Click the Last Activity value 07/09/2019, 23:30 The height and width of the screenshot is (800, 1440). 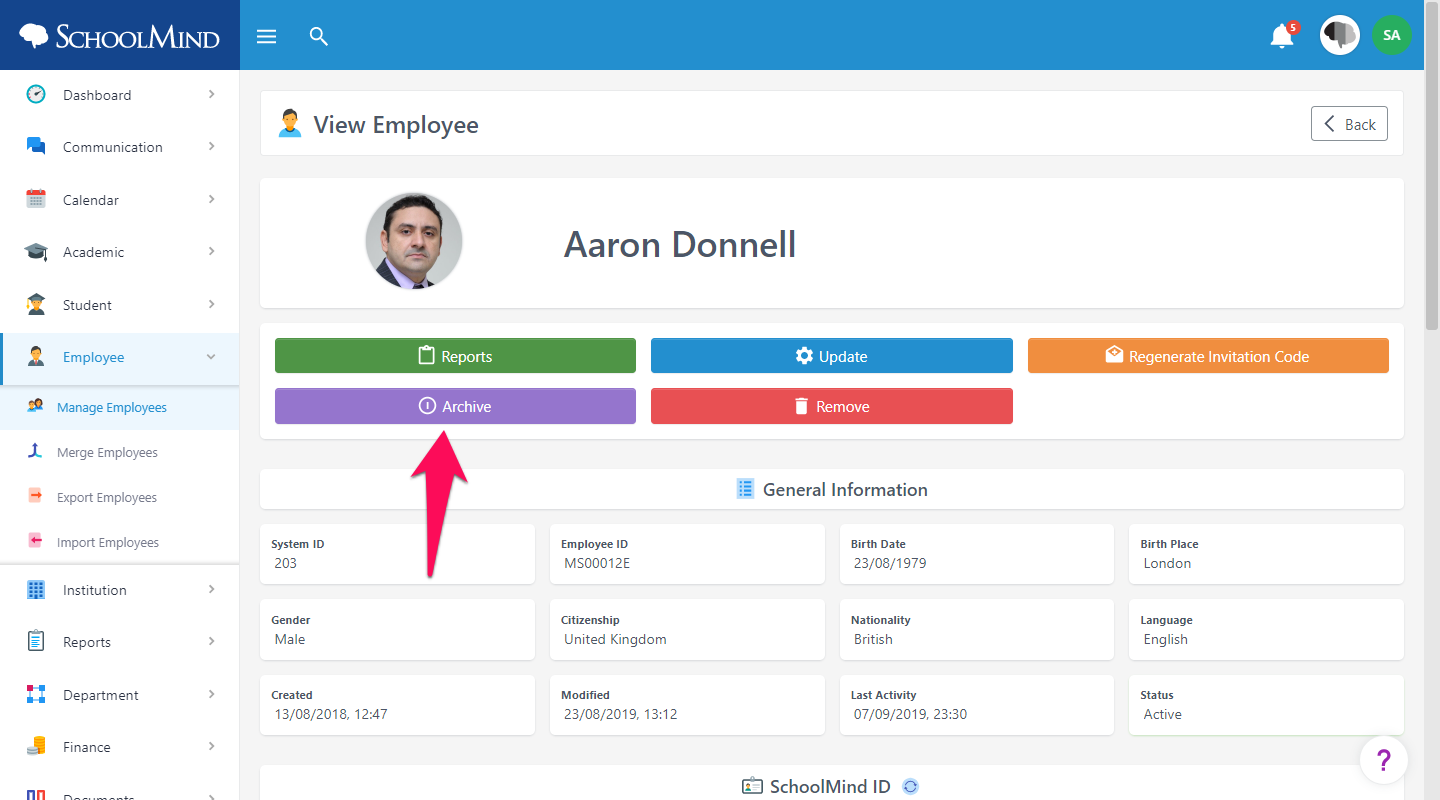910,714
